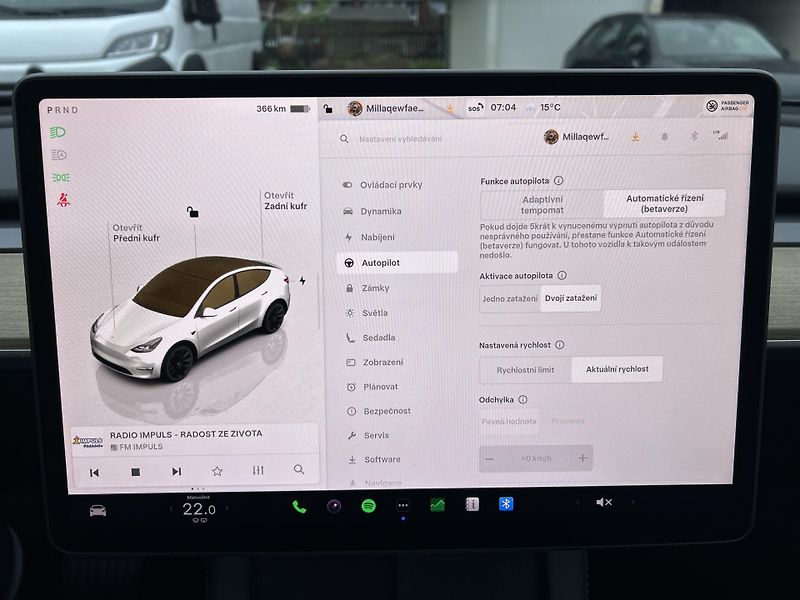Tap the red seatbelt warning icon

(63, 199)
